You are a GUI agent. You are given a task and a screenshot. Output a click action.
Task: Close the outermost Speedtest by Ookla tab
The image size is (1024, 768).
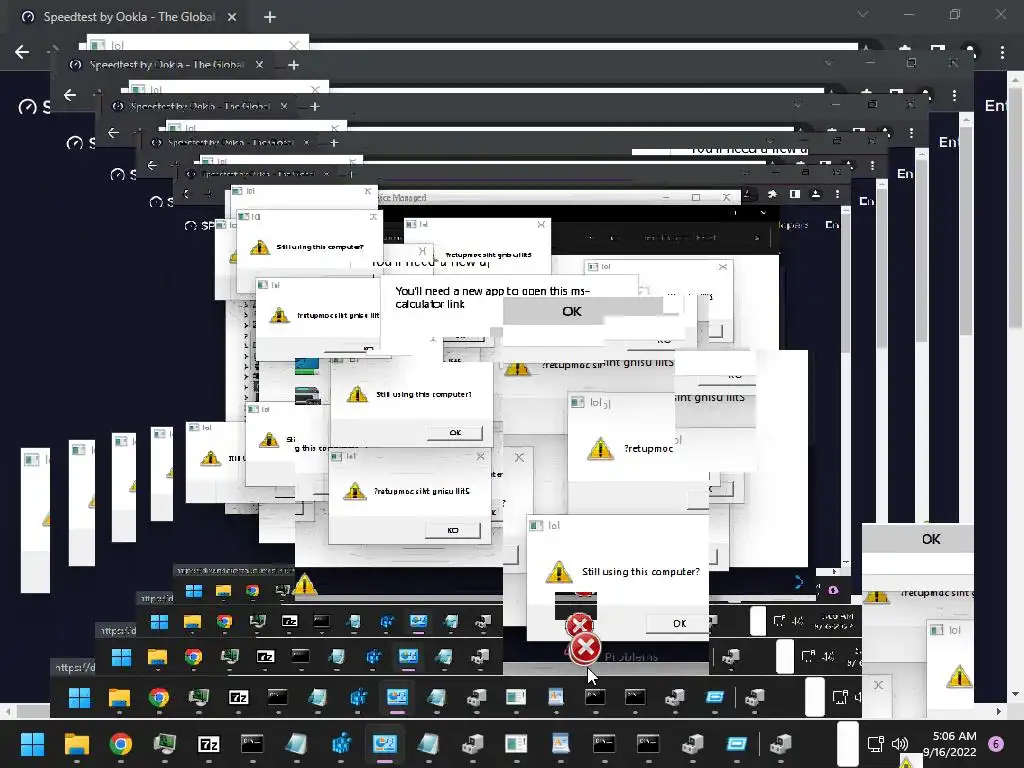232,17
